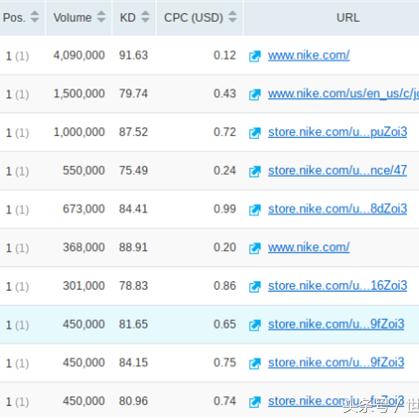Image resolution: width=419 pixels, height=419 pixels.
Task: Select KD value 84.15
Action: [133, 363]
